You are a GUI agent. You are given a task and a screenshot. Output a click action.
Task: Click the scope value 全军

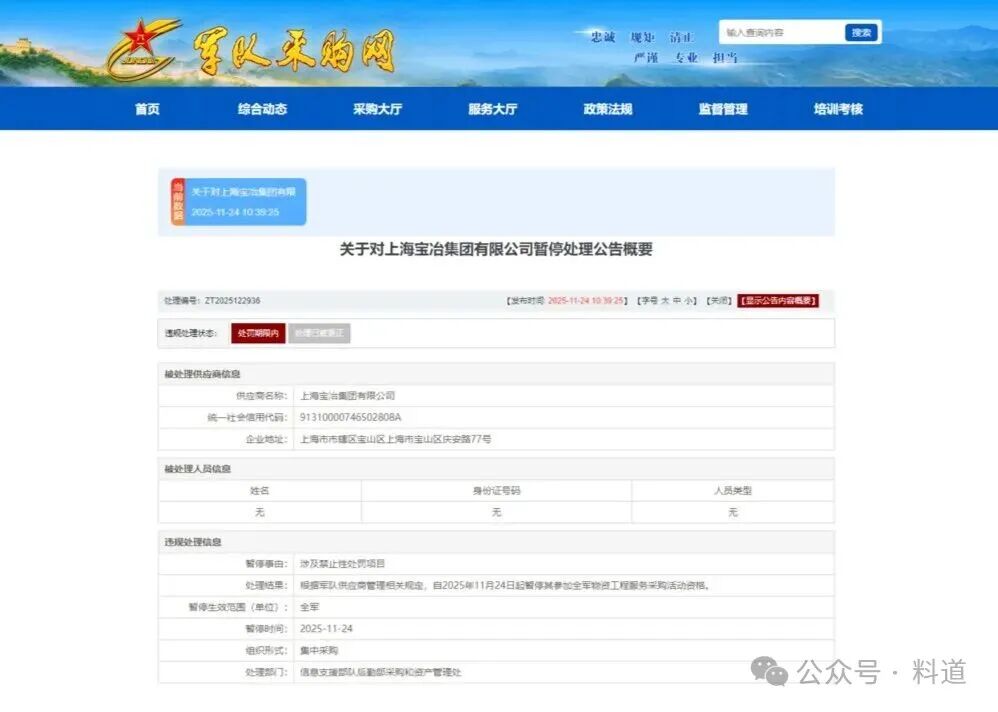click(310, 607)
